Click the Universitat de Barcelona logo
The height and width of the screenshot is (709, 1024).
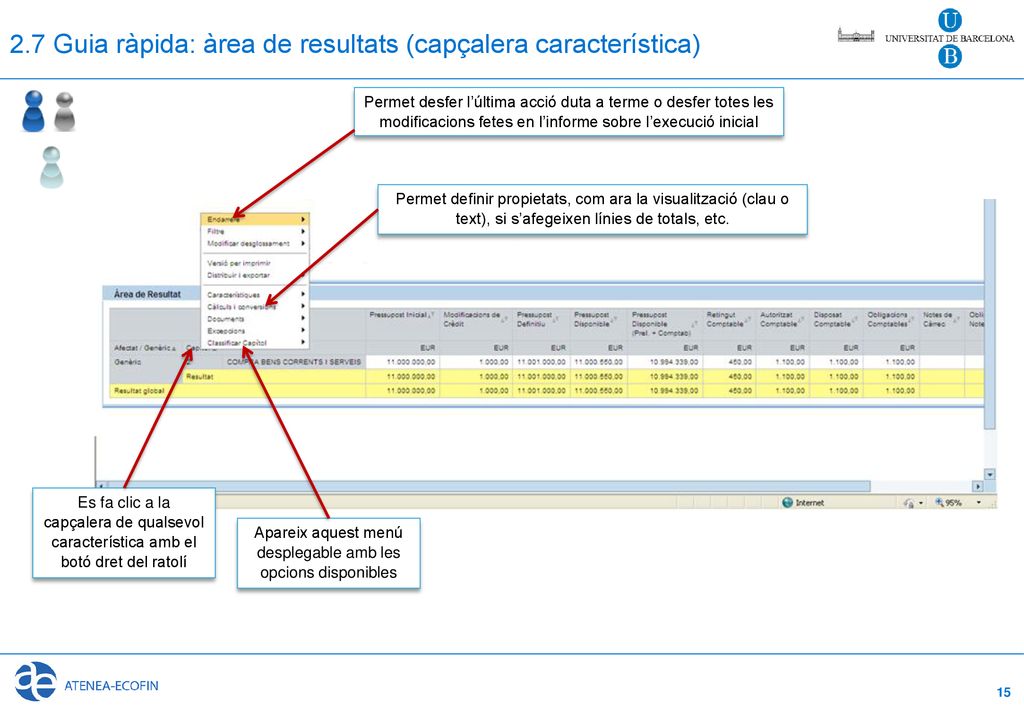tap(927, 38)
